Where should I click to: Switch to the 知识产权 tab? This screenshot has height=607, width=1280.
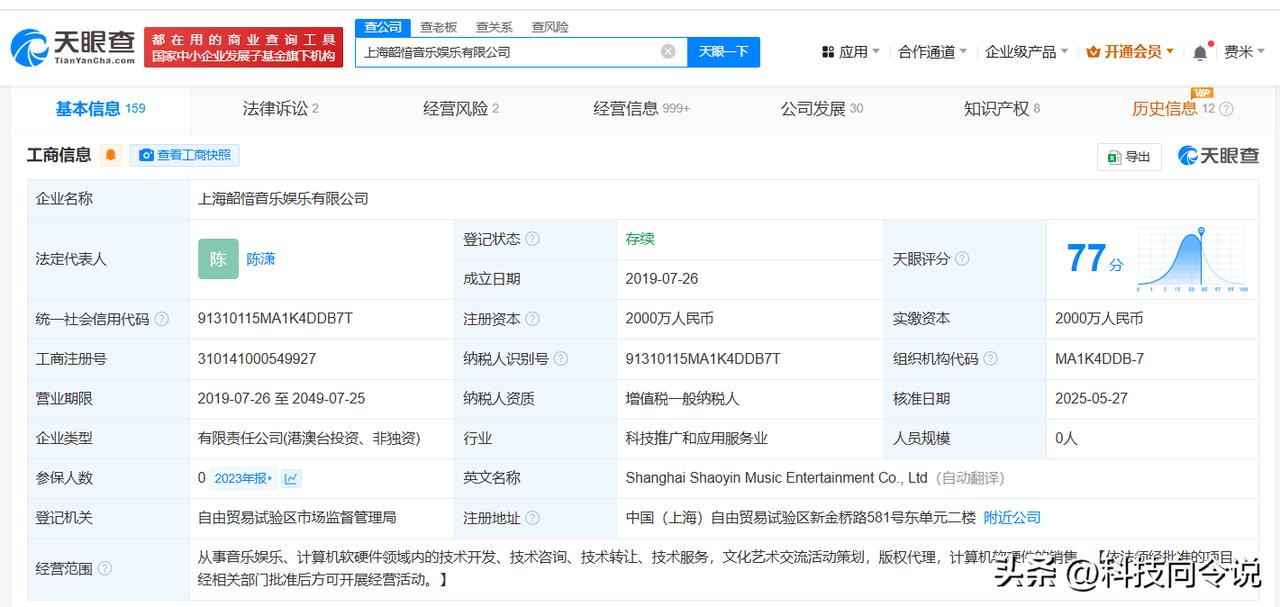(1002, 109)
